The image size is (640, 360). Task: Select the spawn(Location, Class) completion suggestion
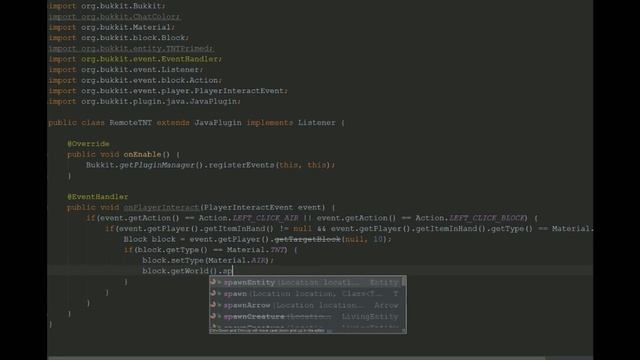tap(305, 294)
